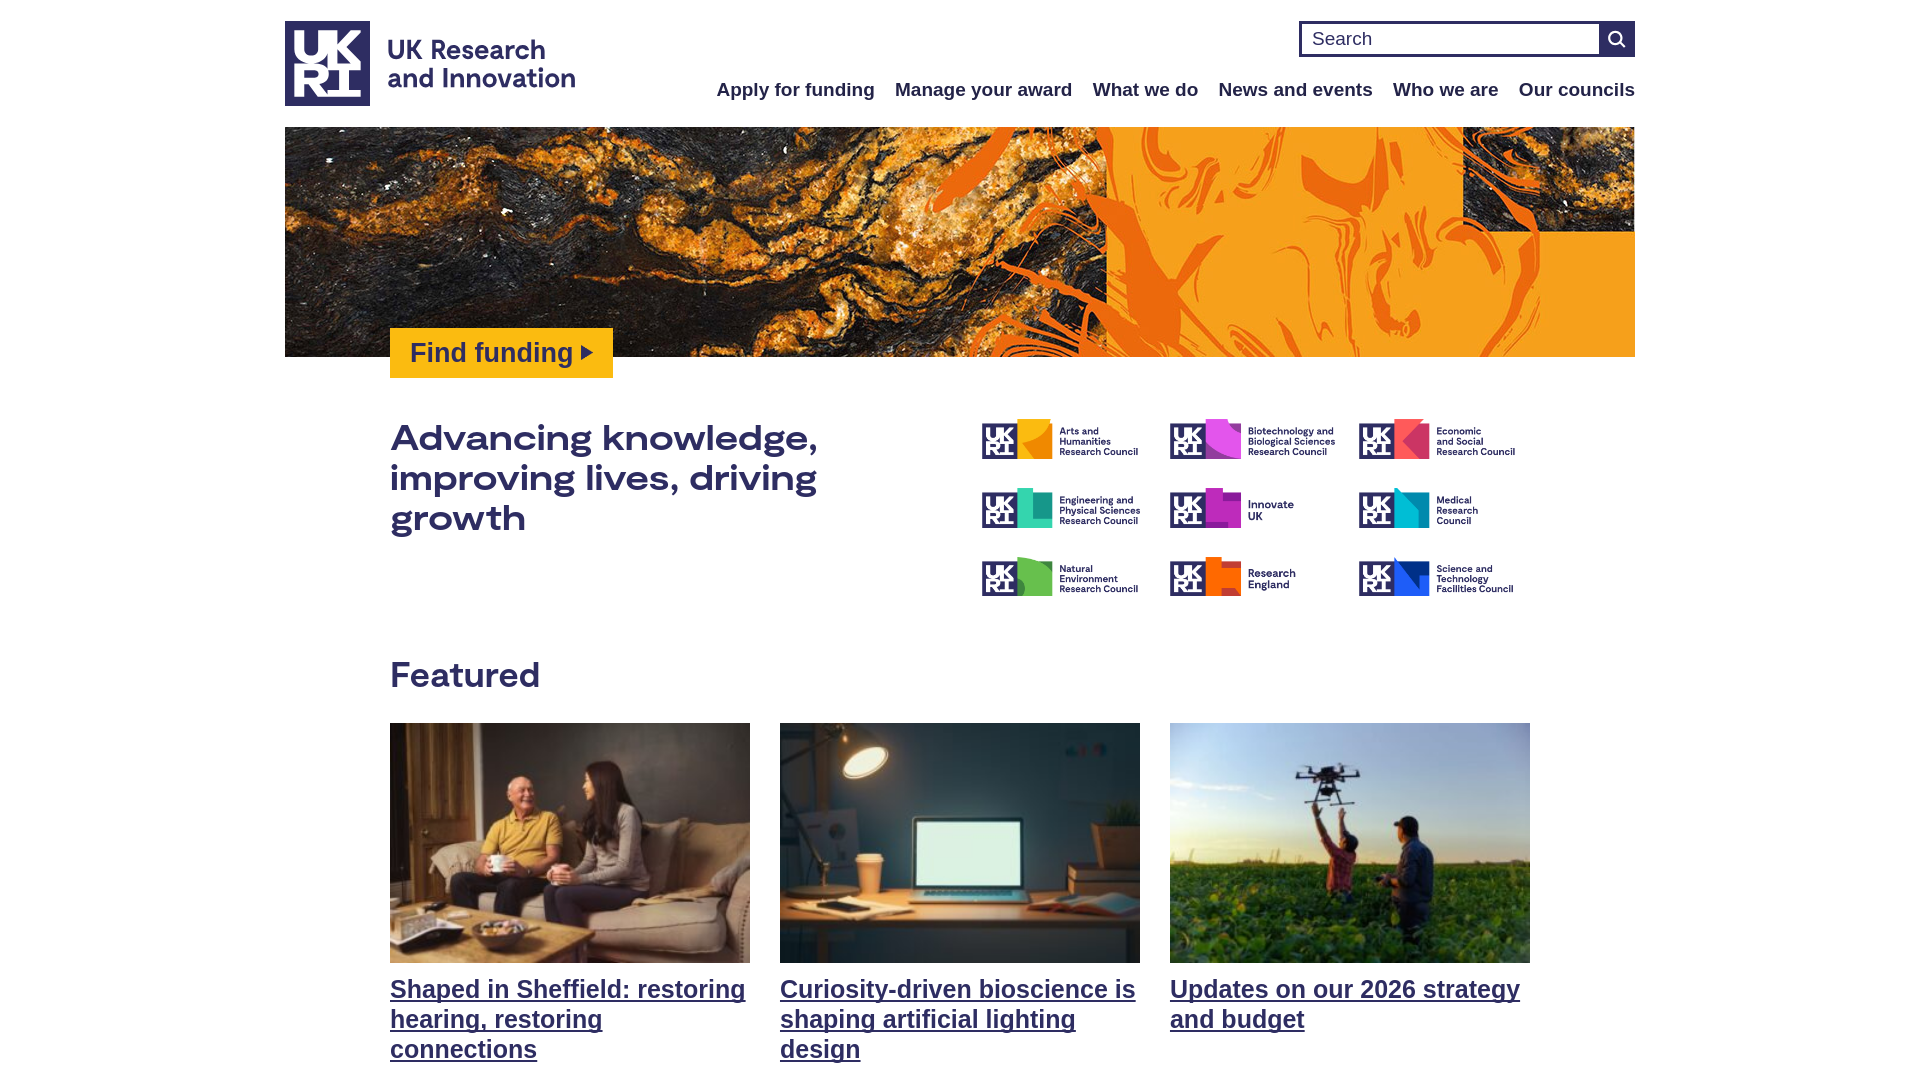Image resolution: width=1920 pixels, height=1080 pixels.
Task: Click the UK Research and Innovation logo
Action: point(430,63)
